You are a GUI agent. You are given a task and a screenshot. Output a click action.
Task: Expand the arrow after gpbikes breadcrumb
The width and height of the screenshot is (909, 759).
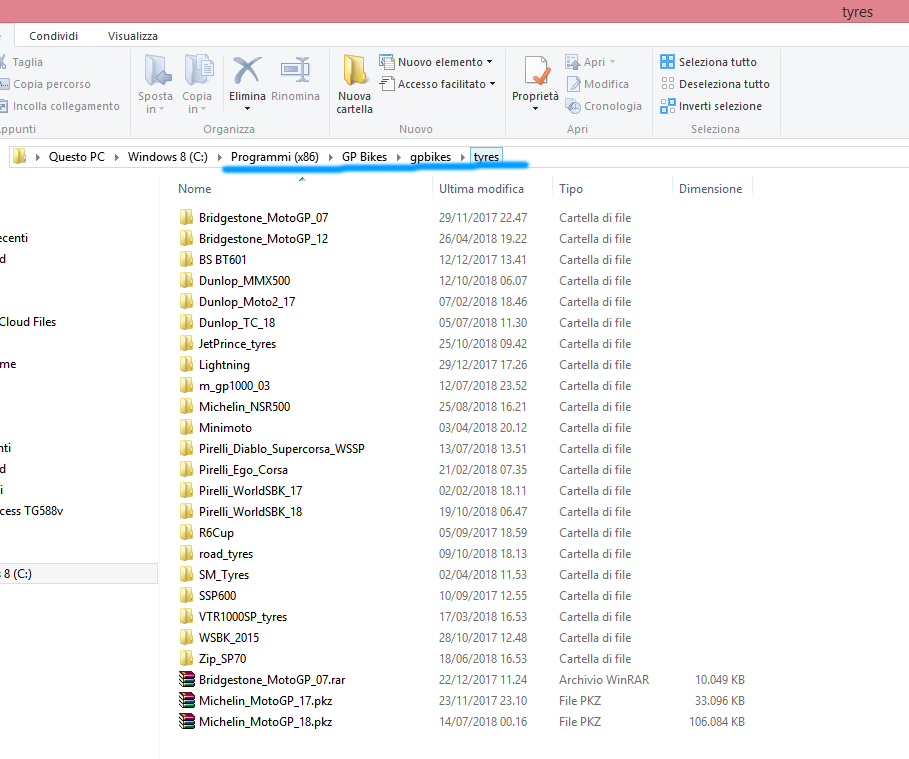463,157
